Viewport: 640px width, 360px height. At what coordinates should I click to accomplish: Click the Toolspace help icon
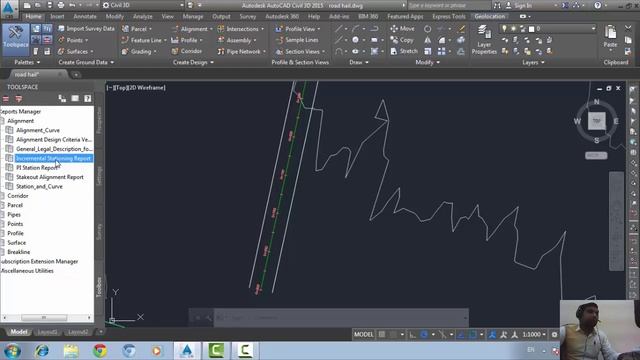[88, 98]
